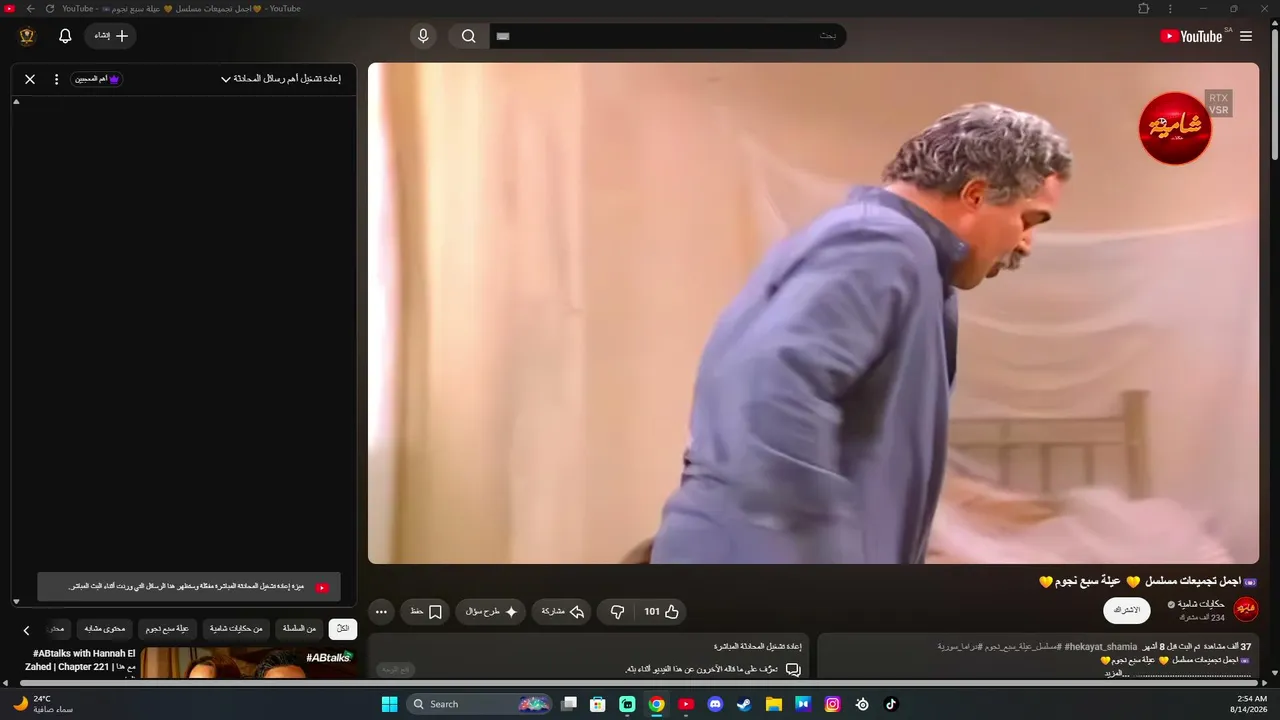Open Discord from the taskbar

click(715, 704)
